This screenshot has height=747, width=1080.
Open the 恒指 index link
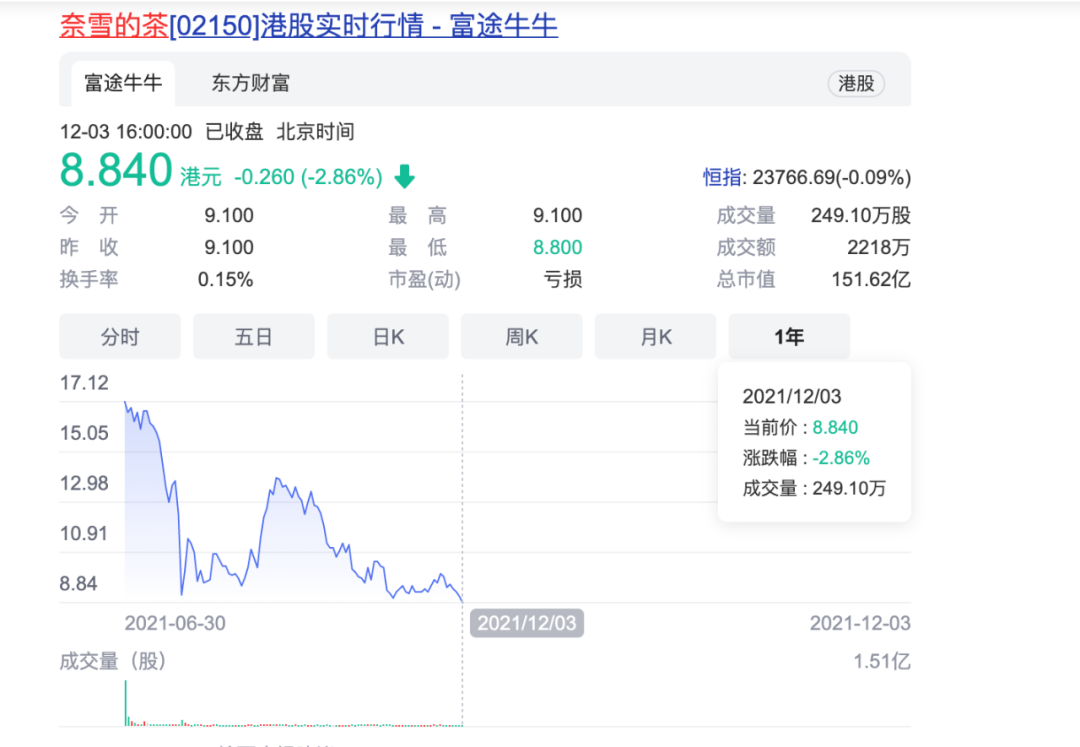click(x=722, y=177)
